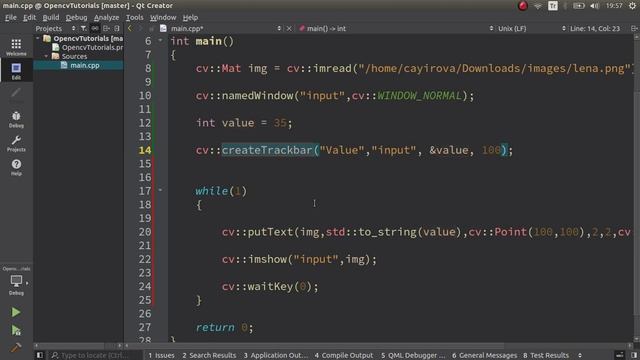Viewport: 640px width, 360px height.
Task: Open the Welcome mode
Action: tap(16, 47)
